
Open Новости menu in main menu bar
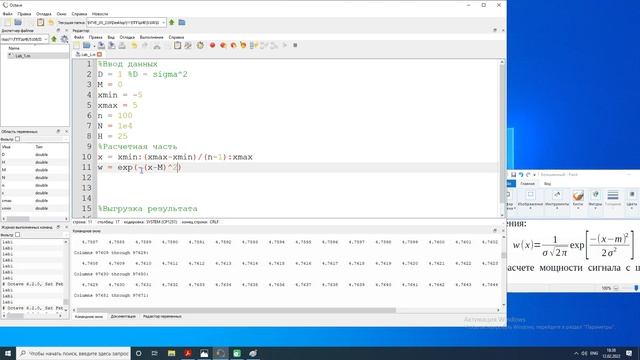[100, 14]
